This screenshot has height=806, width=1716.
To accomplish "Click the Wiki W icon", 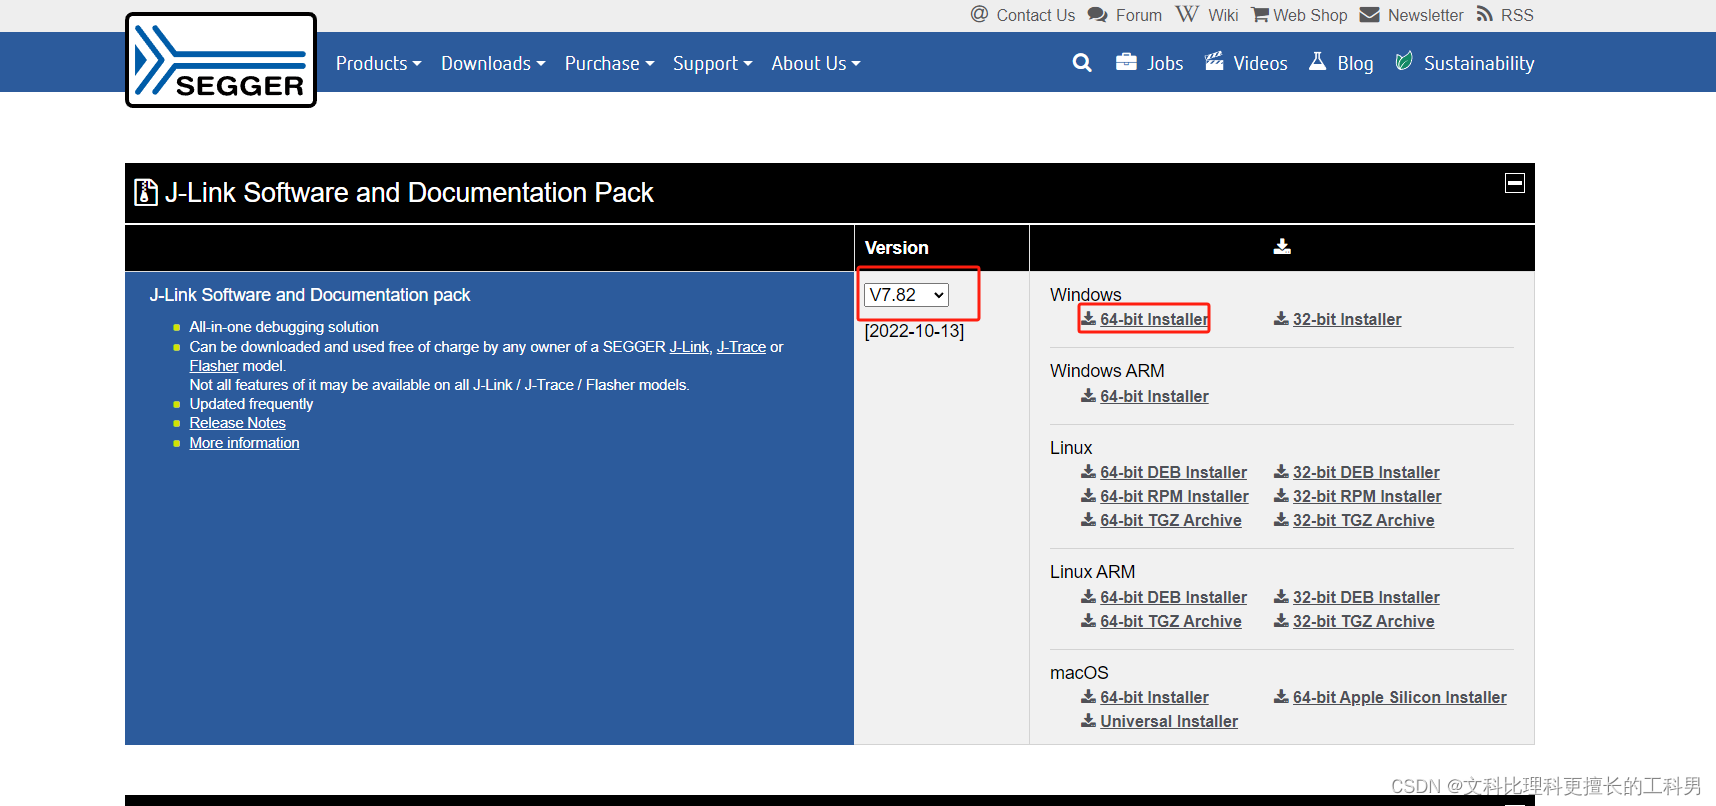I will click(x=1187, y=14).
